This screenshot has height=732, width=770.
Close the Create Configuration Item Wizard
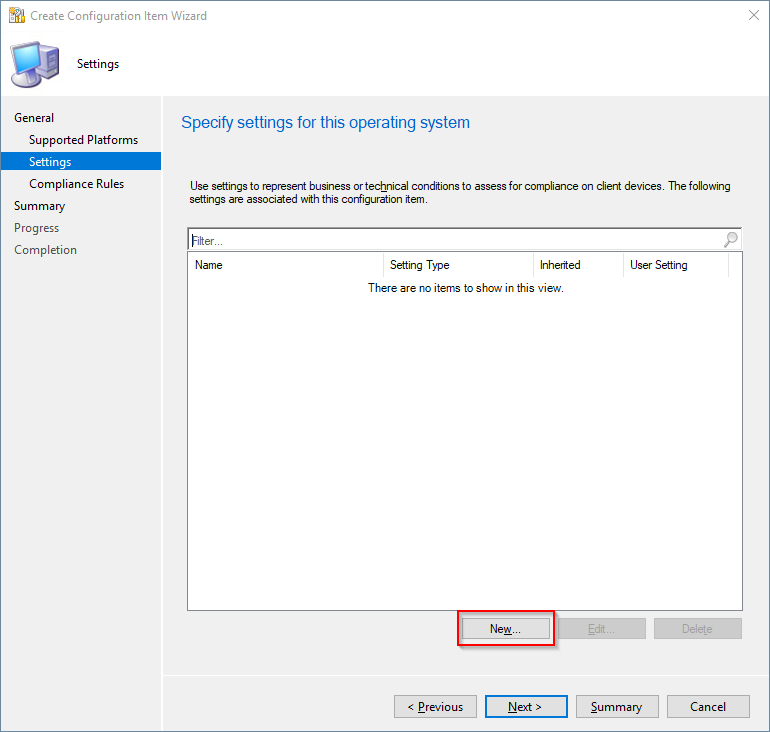tap(753, 15)
